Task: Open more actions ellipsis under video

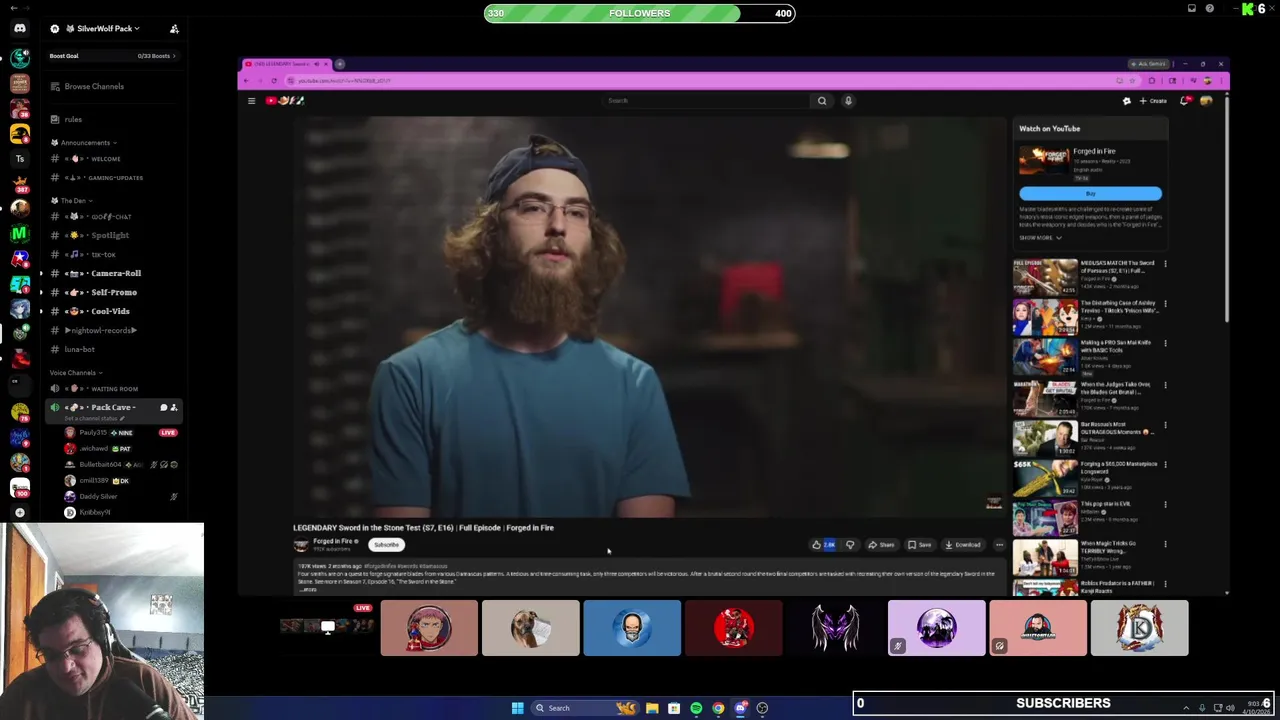Action: [999, 545]
